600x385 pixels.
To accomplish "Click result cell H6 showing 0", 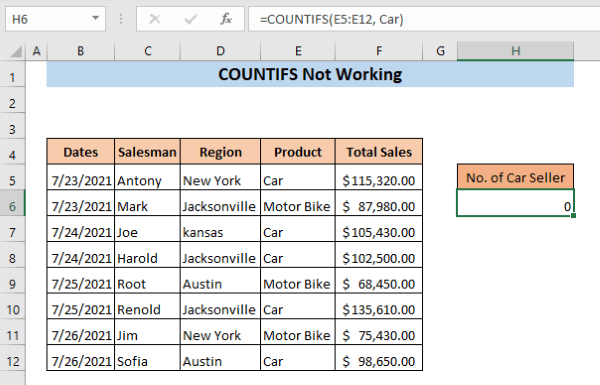I will tap(515, 203).
